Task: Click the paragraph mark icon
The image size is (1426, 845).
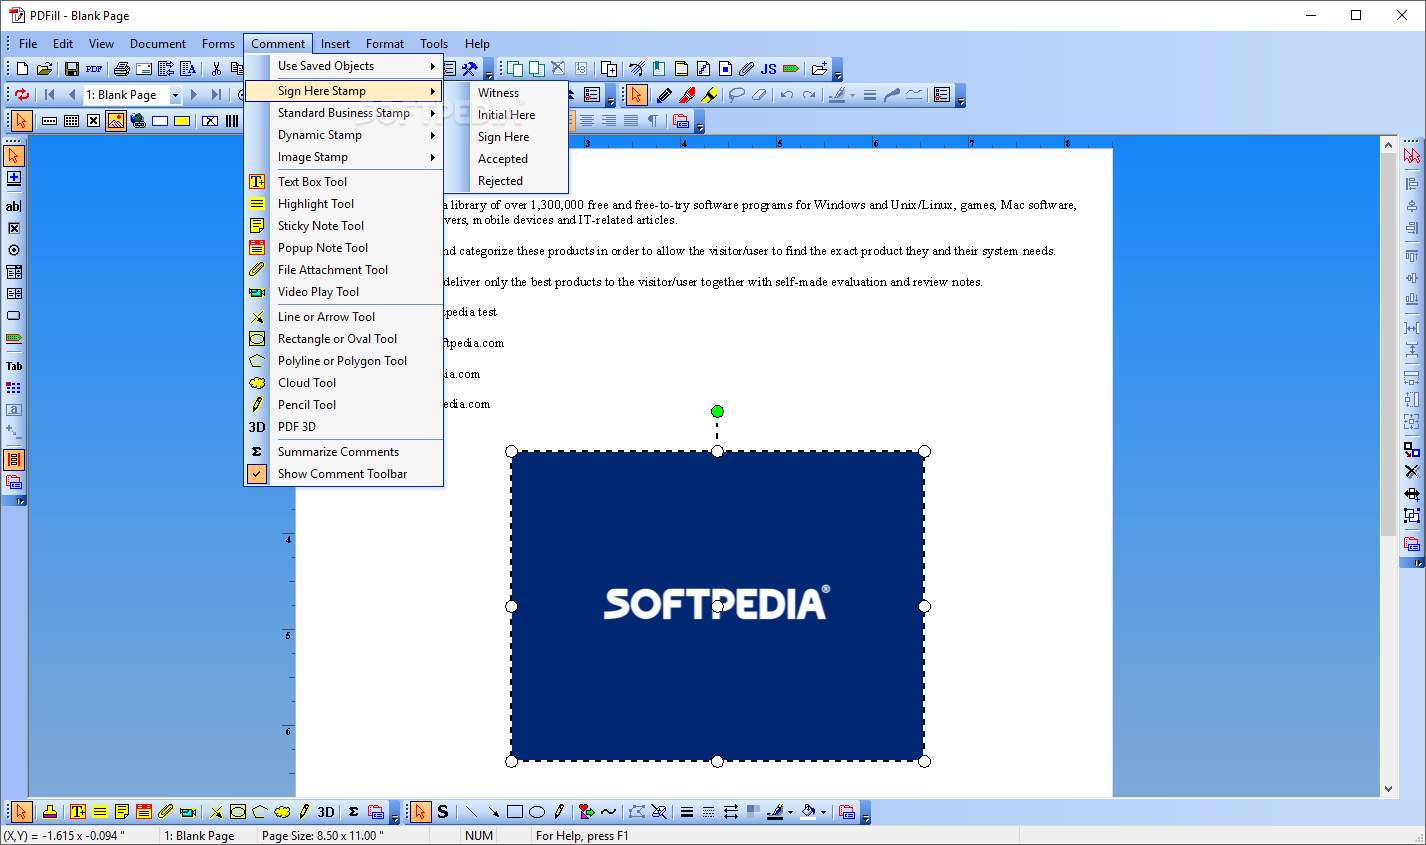Action: 653,121
